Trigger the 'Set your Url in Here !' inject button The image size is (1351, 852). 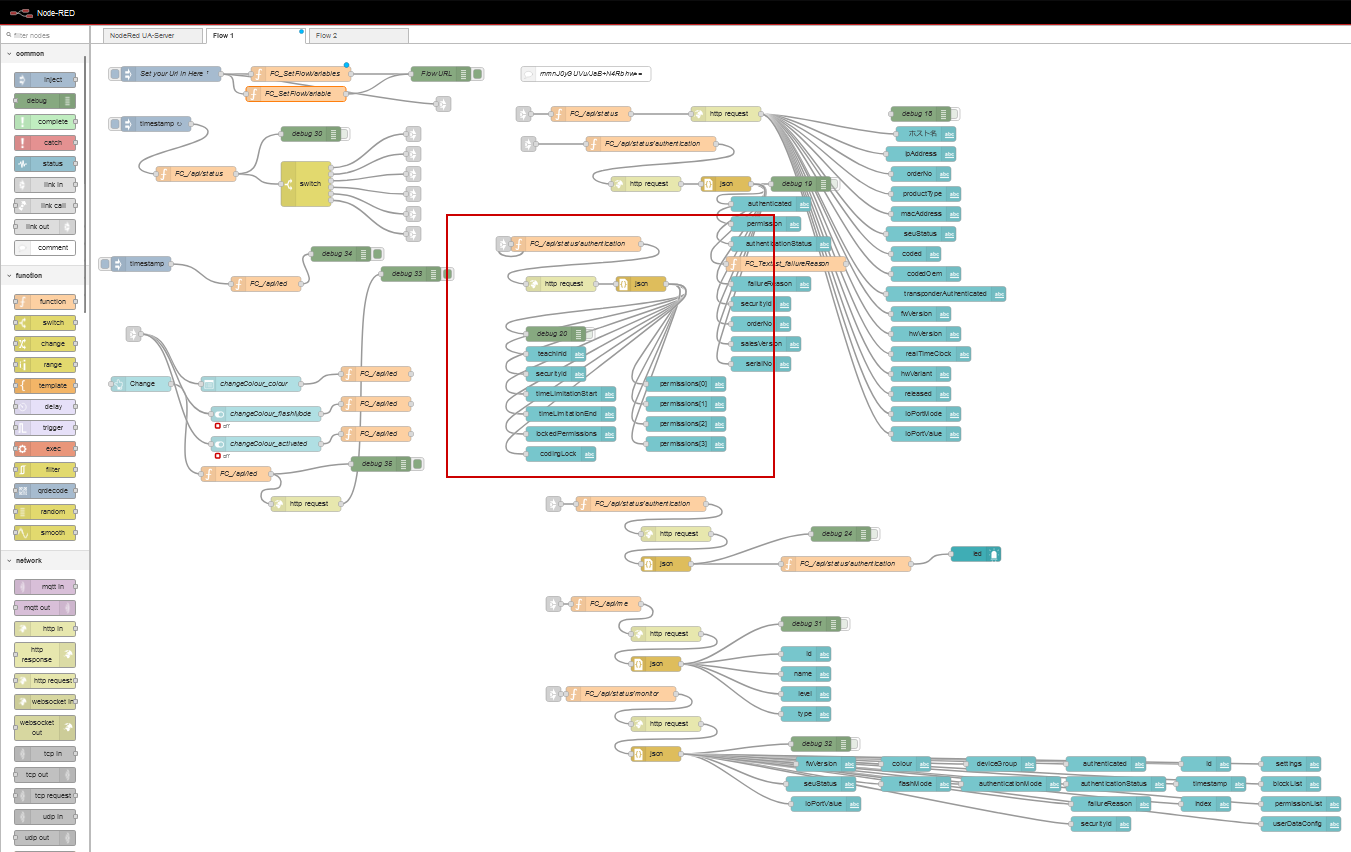[x=114, y=74]
